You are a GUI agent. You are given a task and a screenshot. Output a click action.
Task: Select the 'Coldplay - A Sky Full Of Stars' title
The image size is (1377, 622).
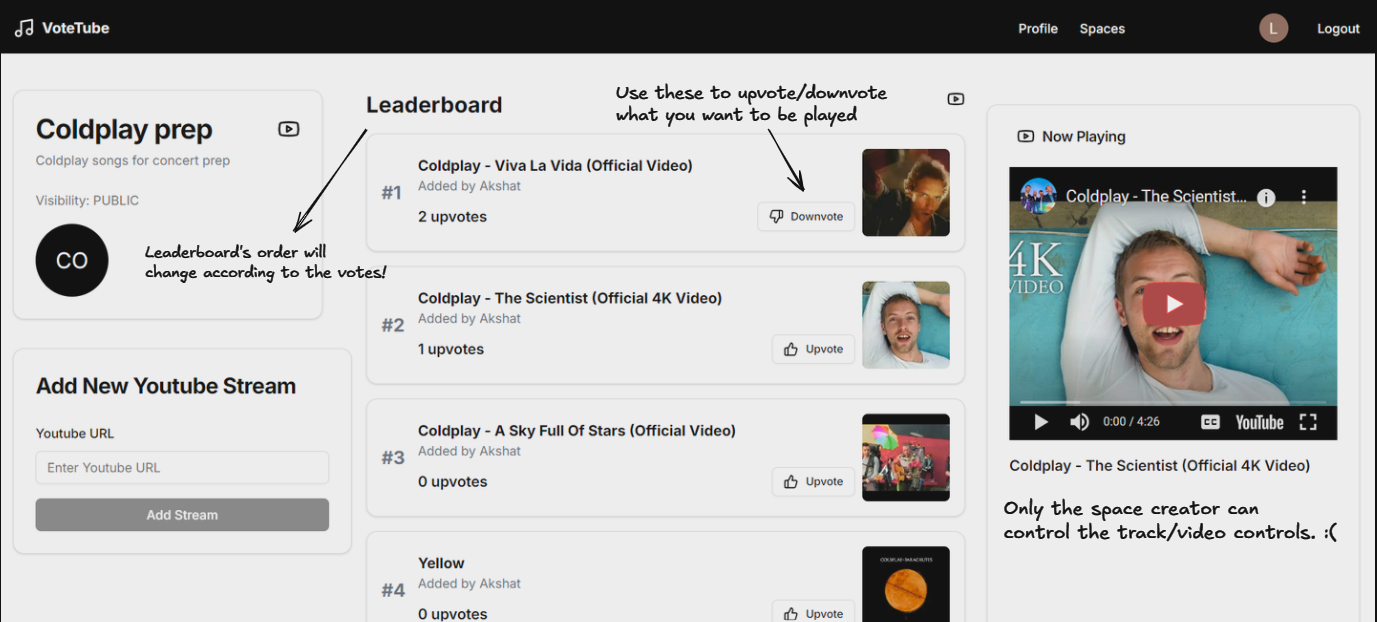pyautogui.click(x=577, y=430)
